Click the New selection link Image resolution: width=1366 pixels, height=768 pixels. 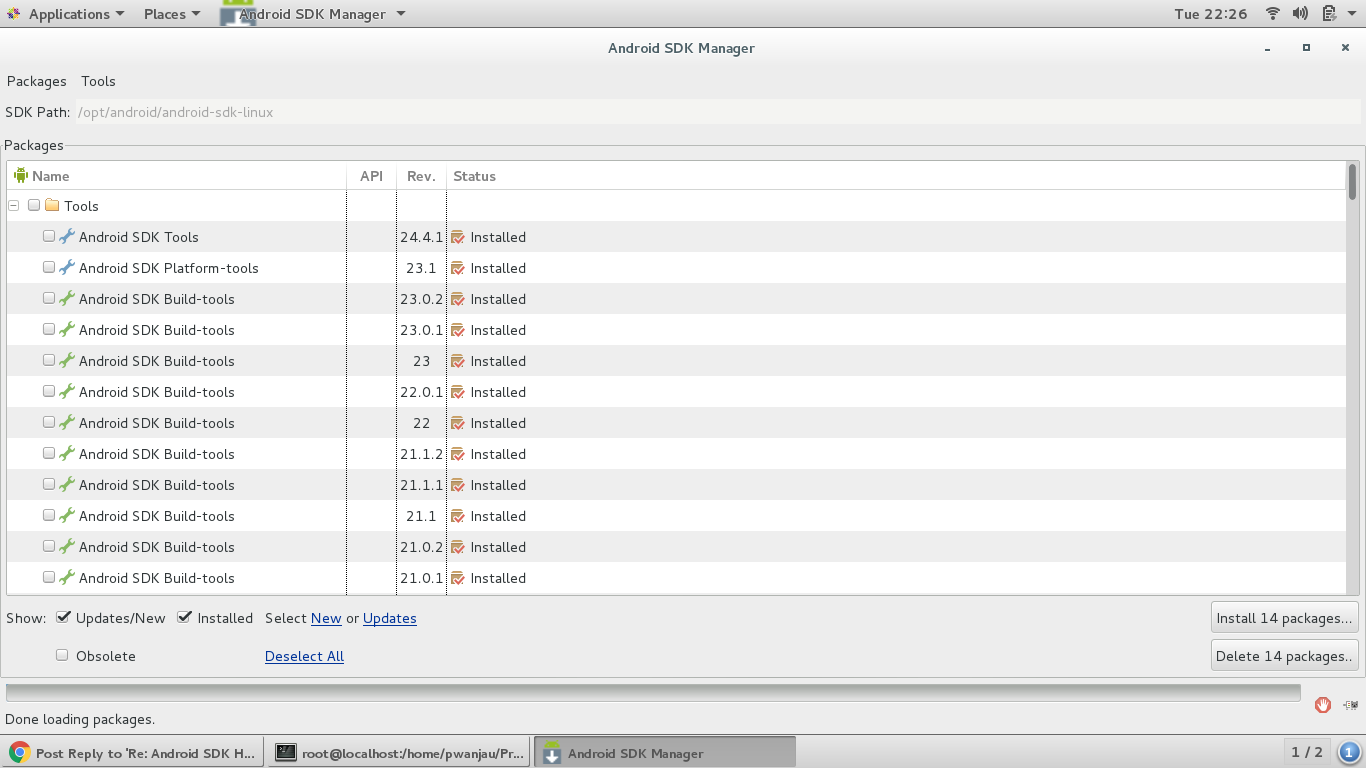click(x=326, y=618)
